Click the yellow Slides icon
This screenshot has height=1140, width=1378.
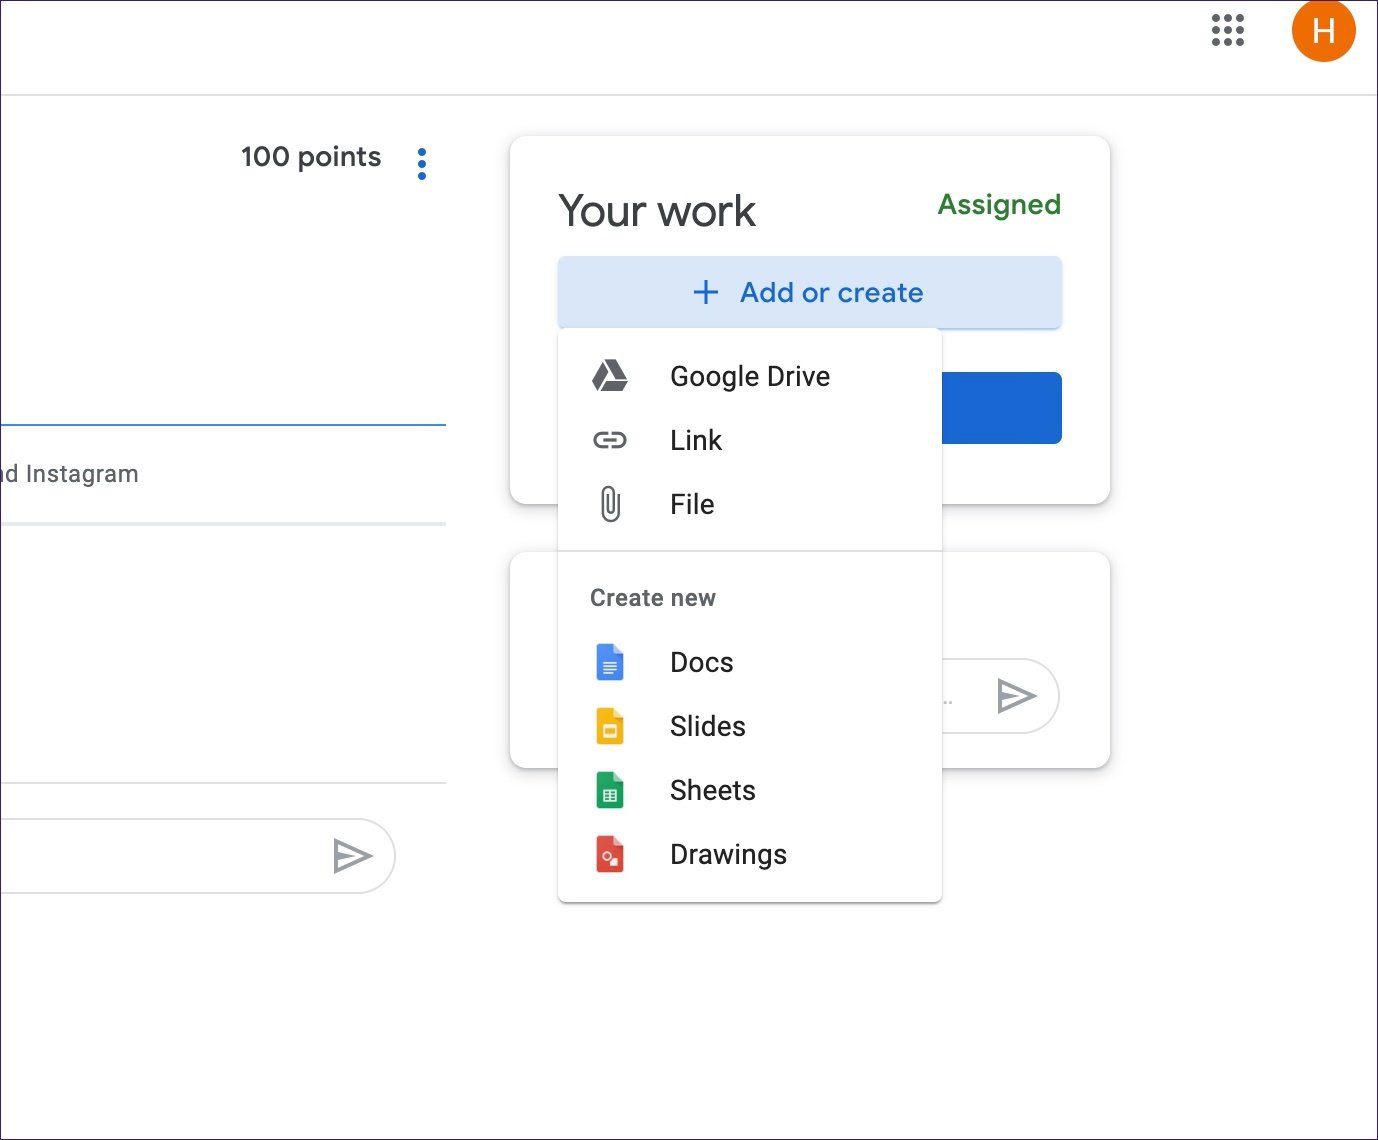click(610, 726)
